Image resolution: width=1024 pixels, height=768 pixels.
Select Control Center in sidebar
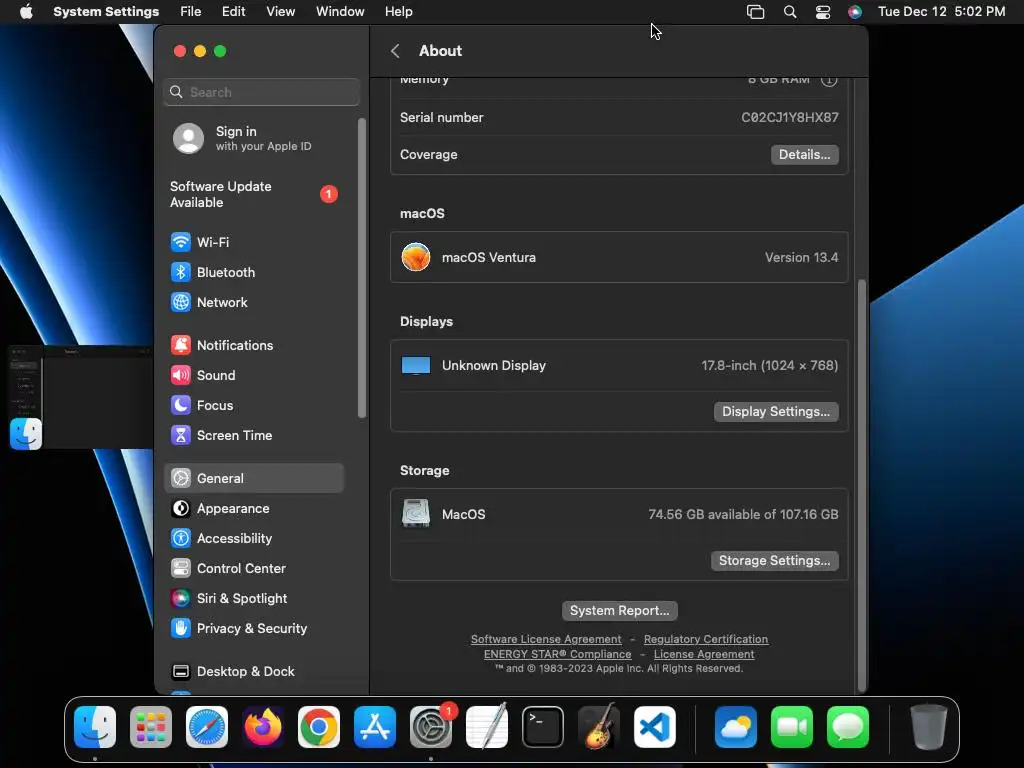point(253,569)
